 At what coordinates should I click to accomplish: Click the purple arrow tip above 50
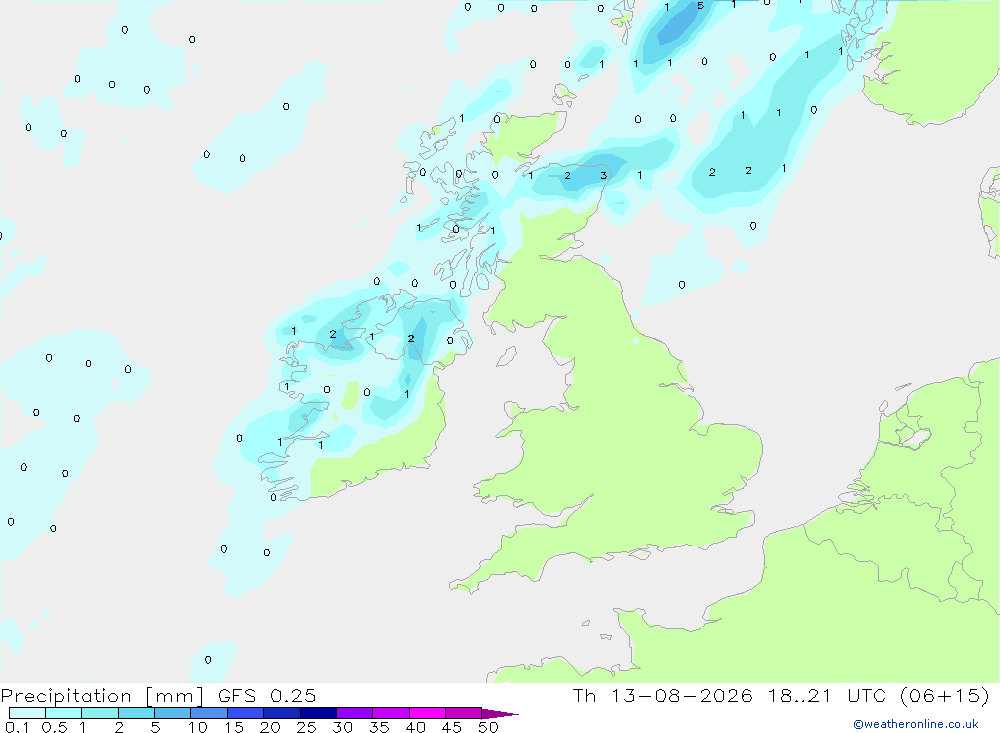click(499, 713)
